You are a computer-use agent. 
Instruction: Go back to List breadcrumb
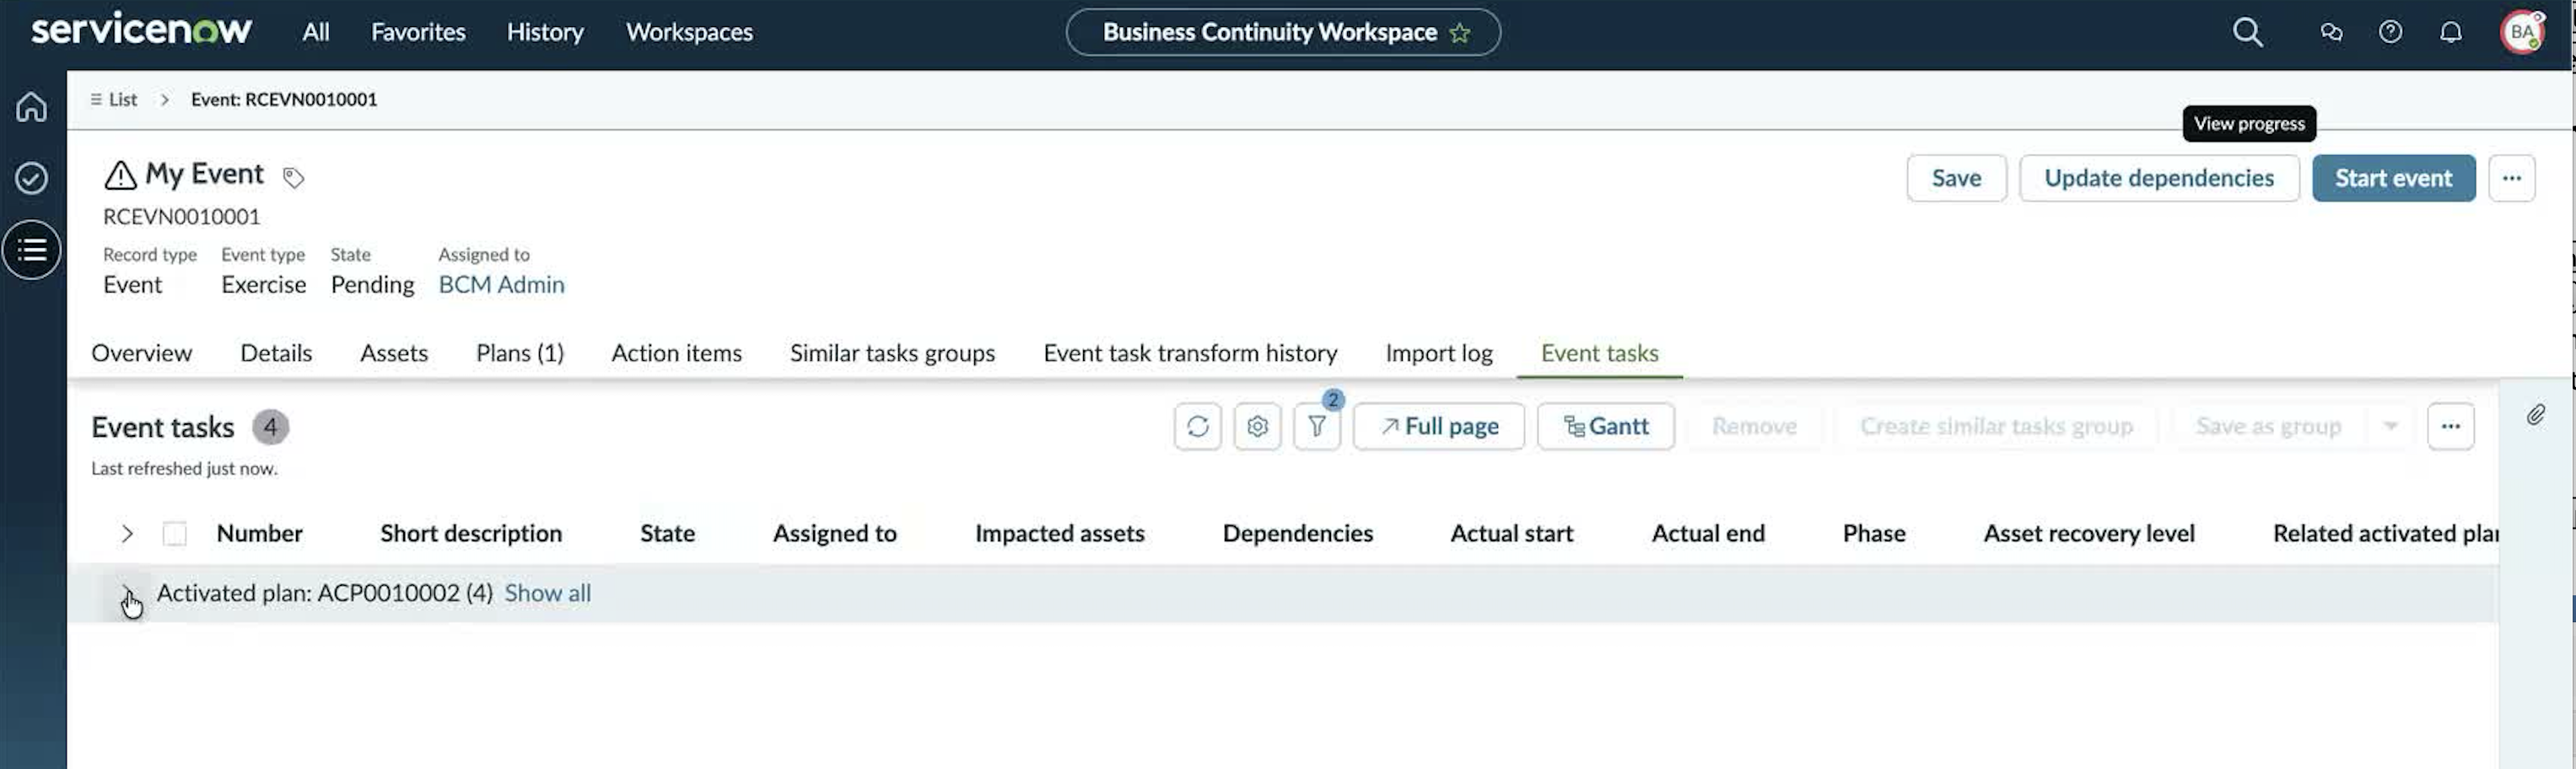[113, 99]
